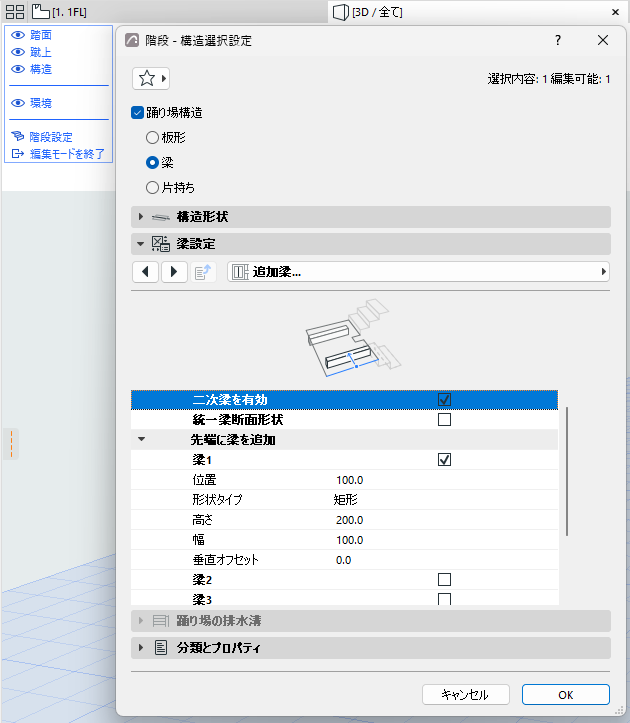Click the help question mark in dialog

point(558,40)
